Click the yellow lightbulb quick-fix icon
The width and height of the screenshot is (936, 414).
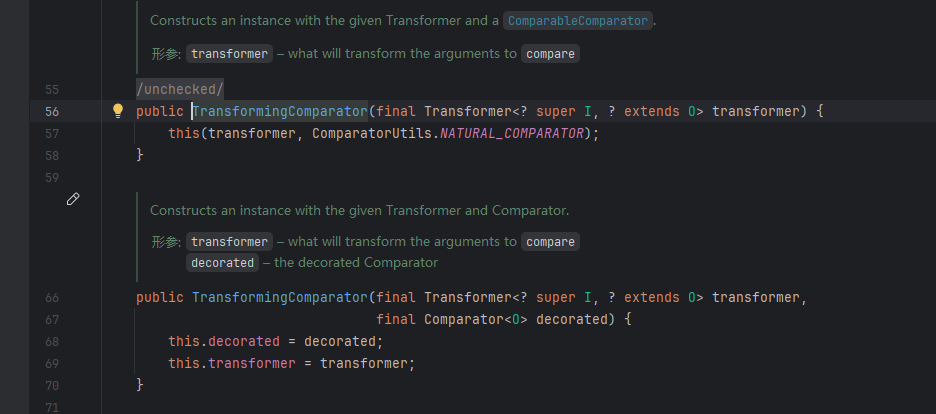(117, 111)
